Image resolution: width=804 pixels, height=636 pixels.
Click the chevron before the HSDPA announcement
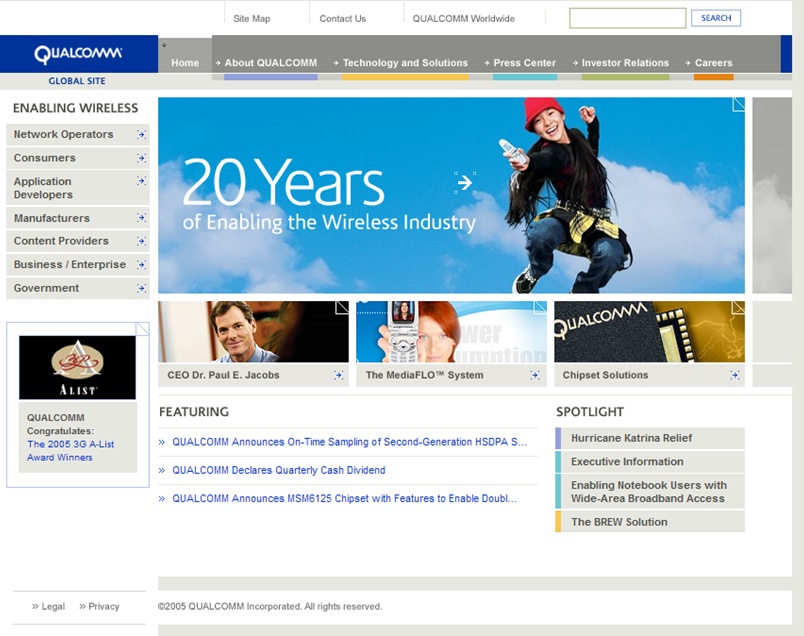tap(162, 442)
